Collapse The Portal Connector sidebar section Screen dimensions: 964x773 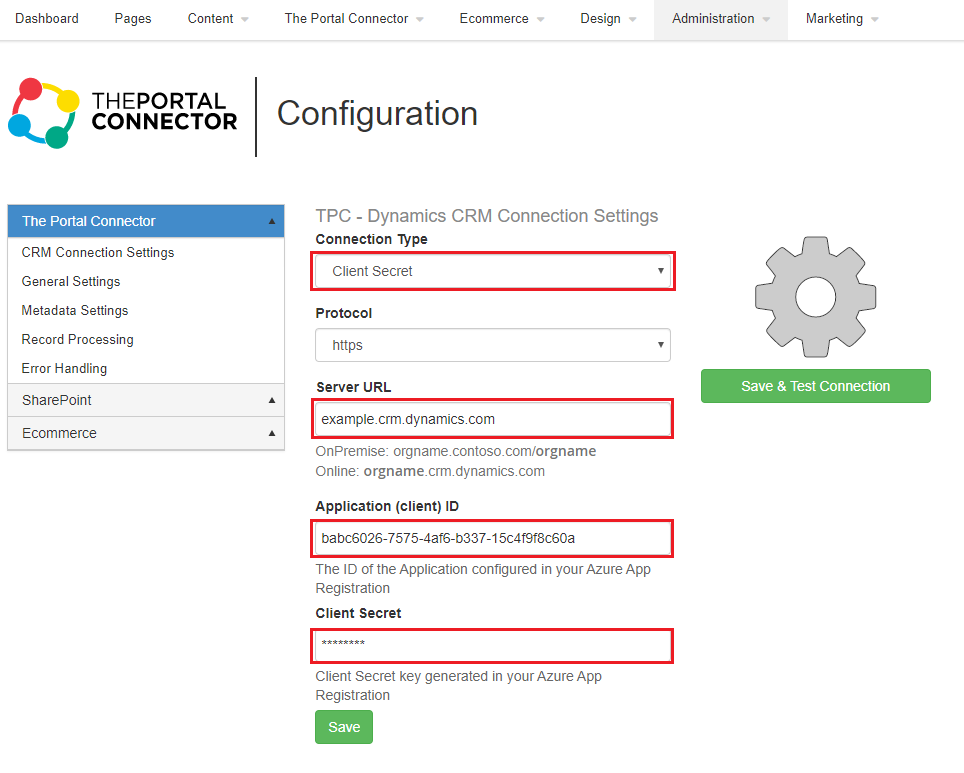pyautogui.click(x=146, y=221)
